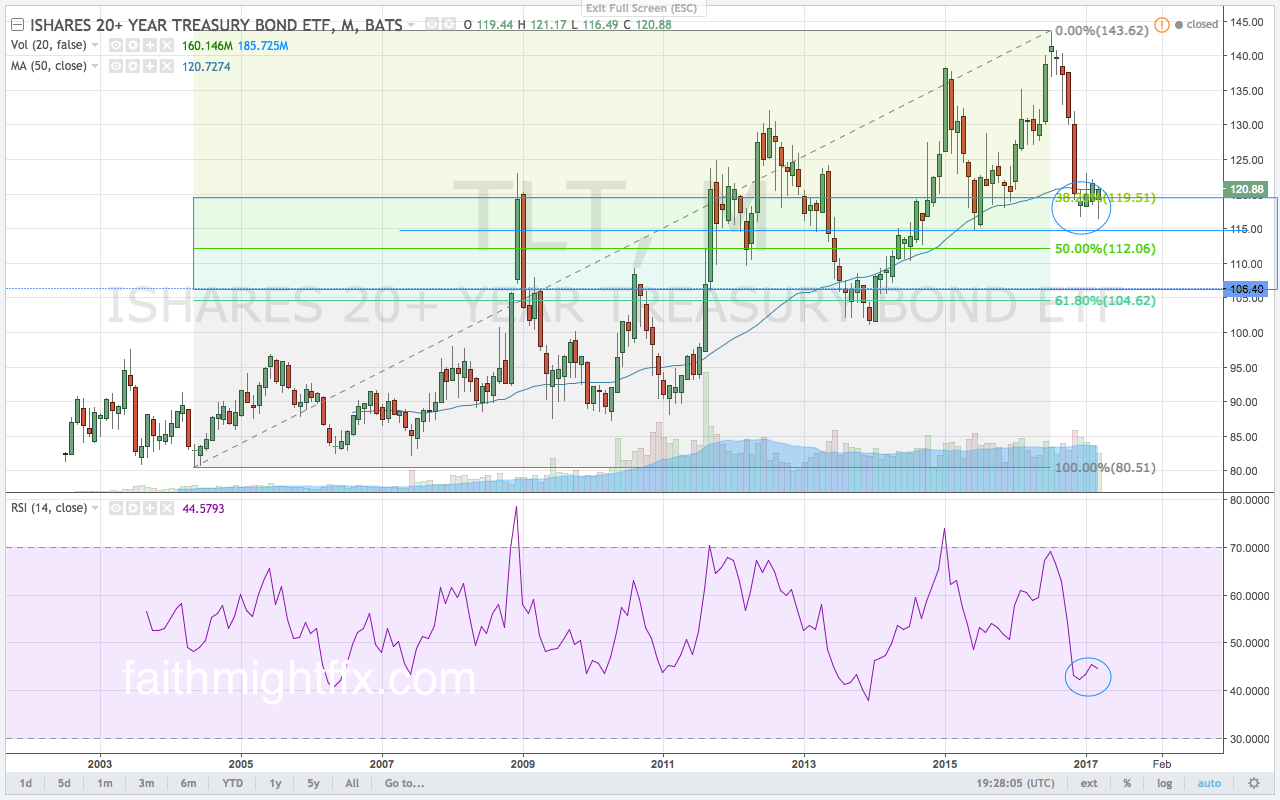Select the YTD time range
Screen dimensions: 1280x800
233,783
